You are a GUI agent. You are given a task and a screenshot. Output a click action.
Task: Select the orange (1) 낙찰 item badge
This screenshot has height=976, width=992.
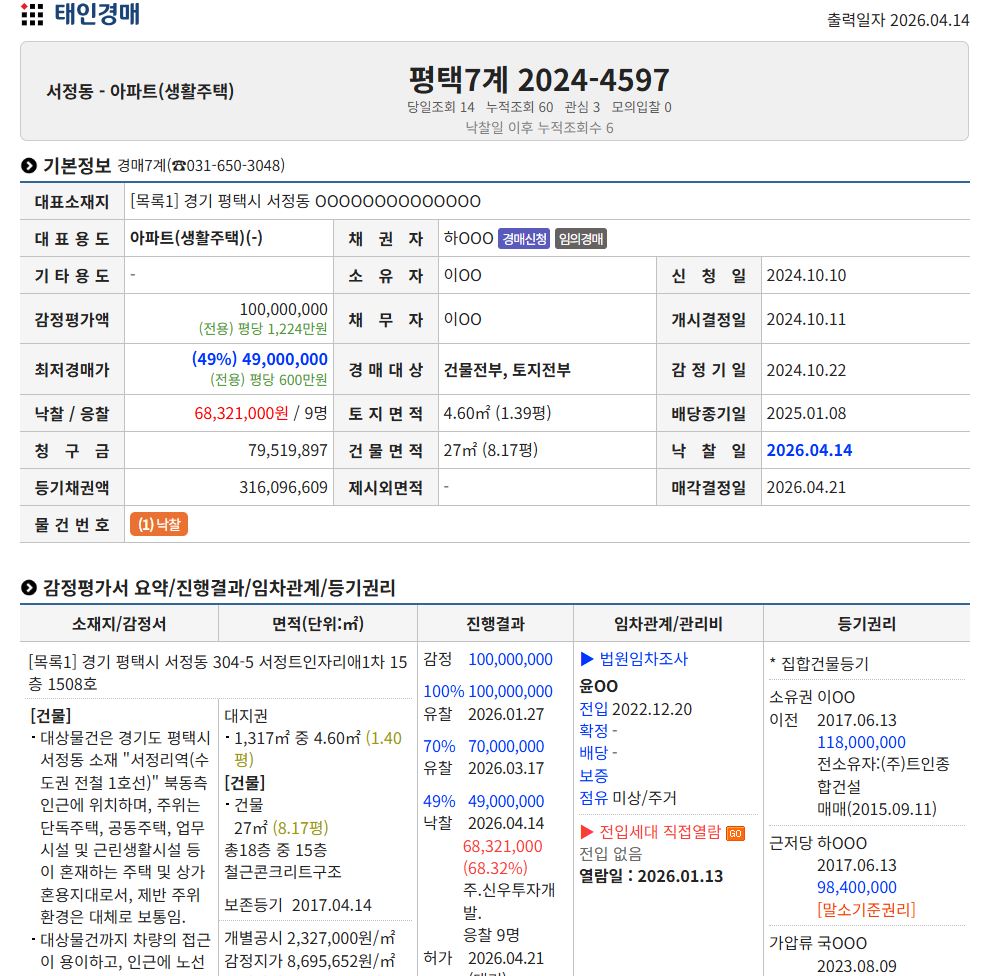(159, 524)
